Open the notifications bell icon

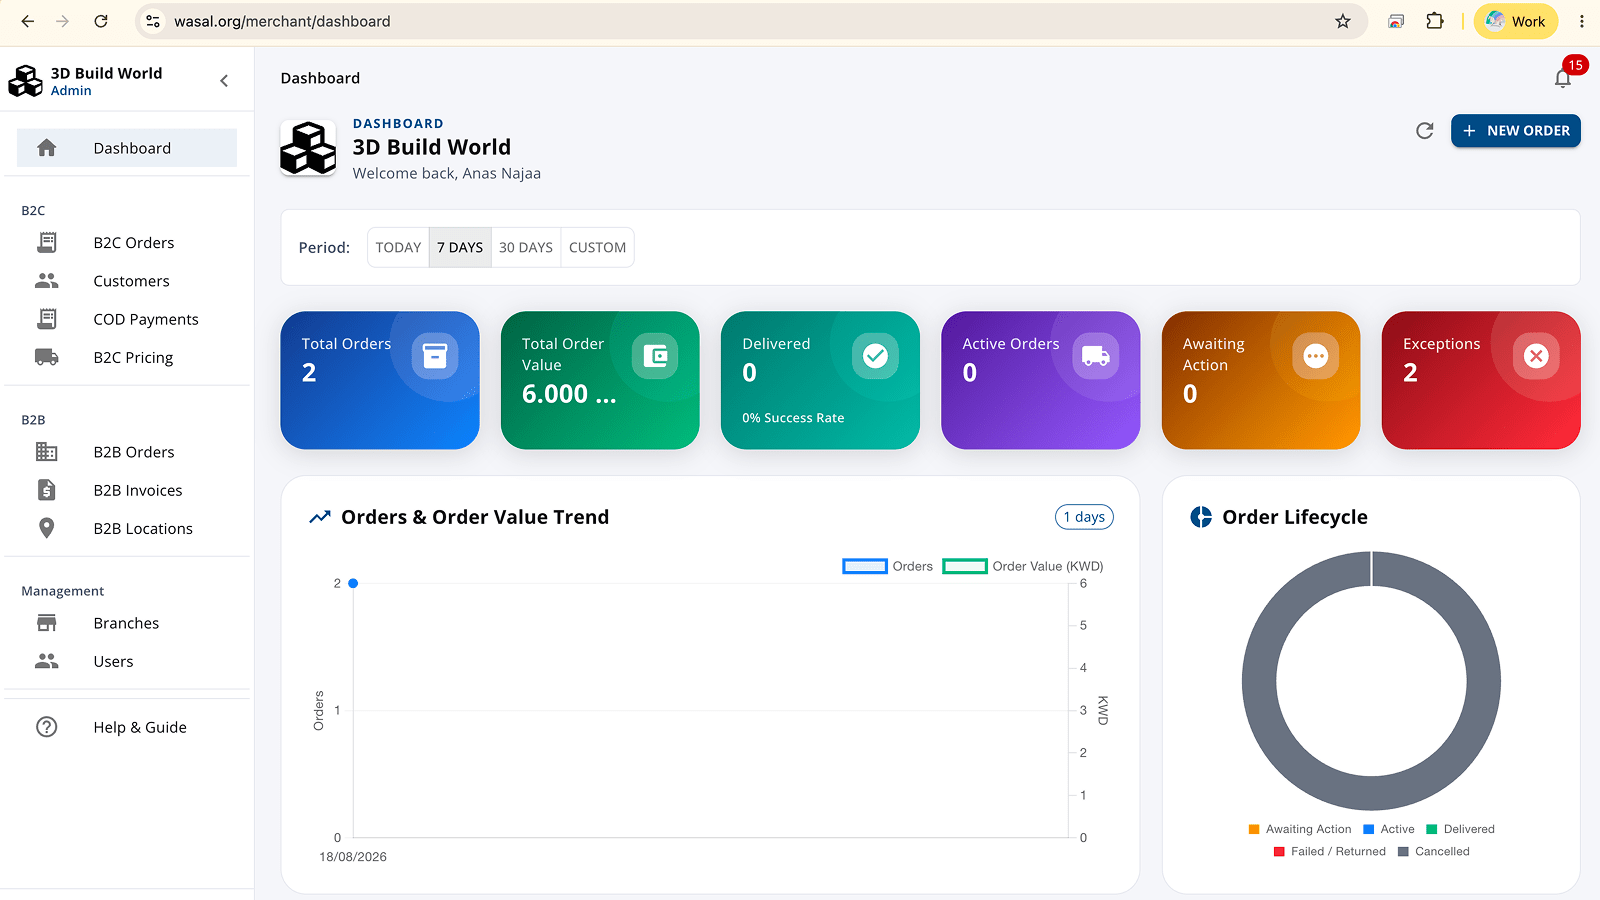coord(1562,78)
